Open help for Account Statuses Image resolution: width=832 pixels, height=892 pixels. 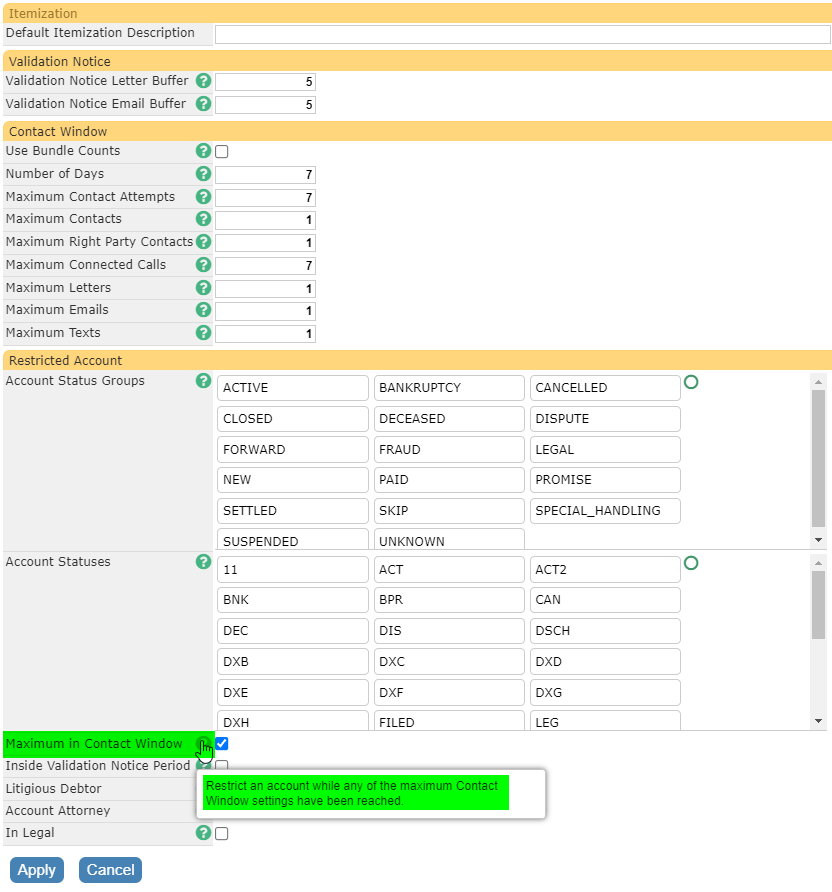click(x=203, y=561)
